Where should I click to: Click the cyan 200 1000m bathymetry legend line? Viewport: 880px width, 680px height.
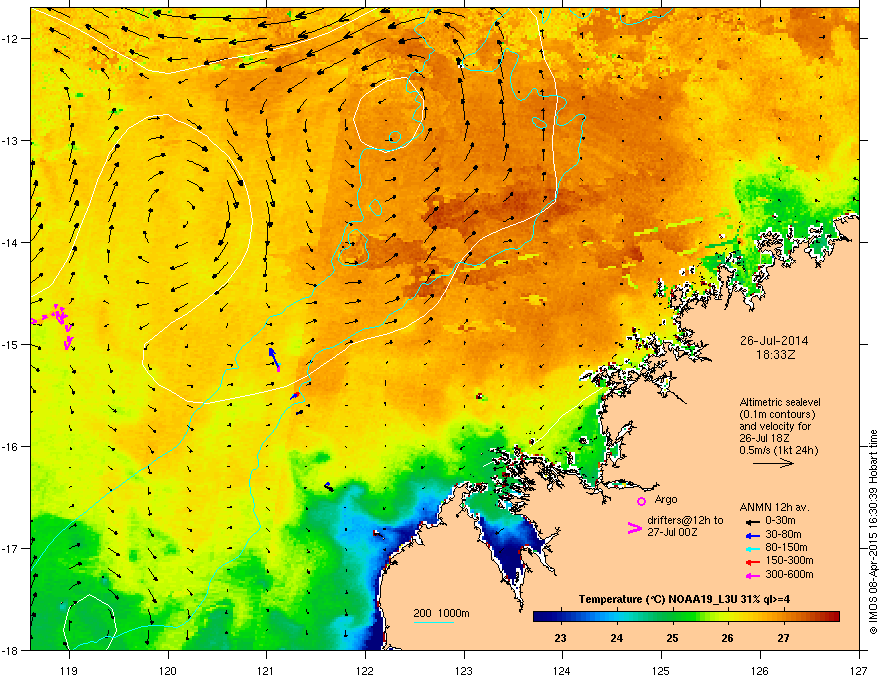434,622
